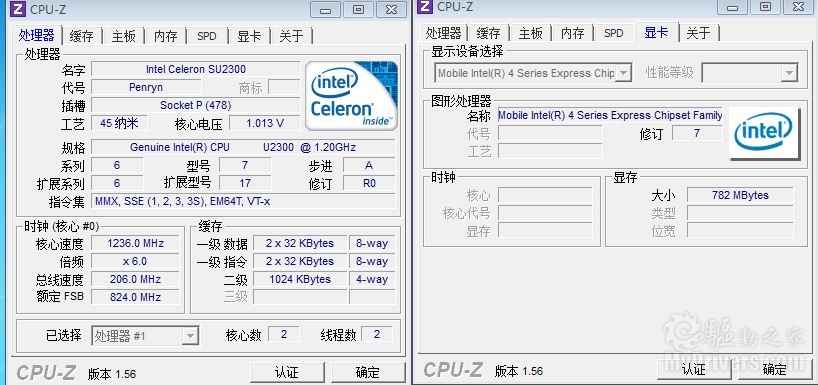This screenshot has width=818, height=385.
Task: Switch to 处理器 tab in right window
Action: pos(443,33)
